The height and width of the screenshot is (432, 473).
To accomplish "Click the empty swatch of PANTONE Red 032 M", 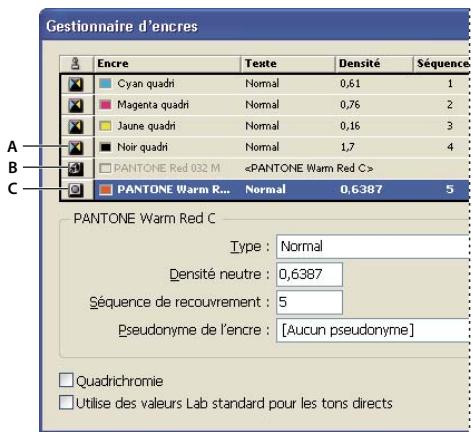I will (105, 168).
